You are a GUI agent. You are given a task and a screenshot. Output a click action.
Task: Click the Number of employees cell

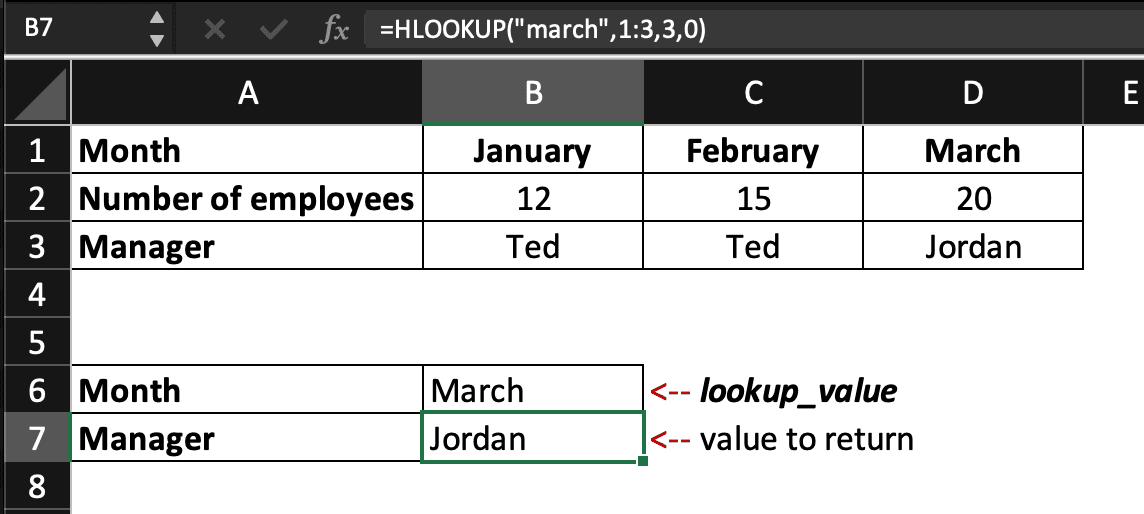[247, 198]
